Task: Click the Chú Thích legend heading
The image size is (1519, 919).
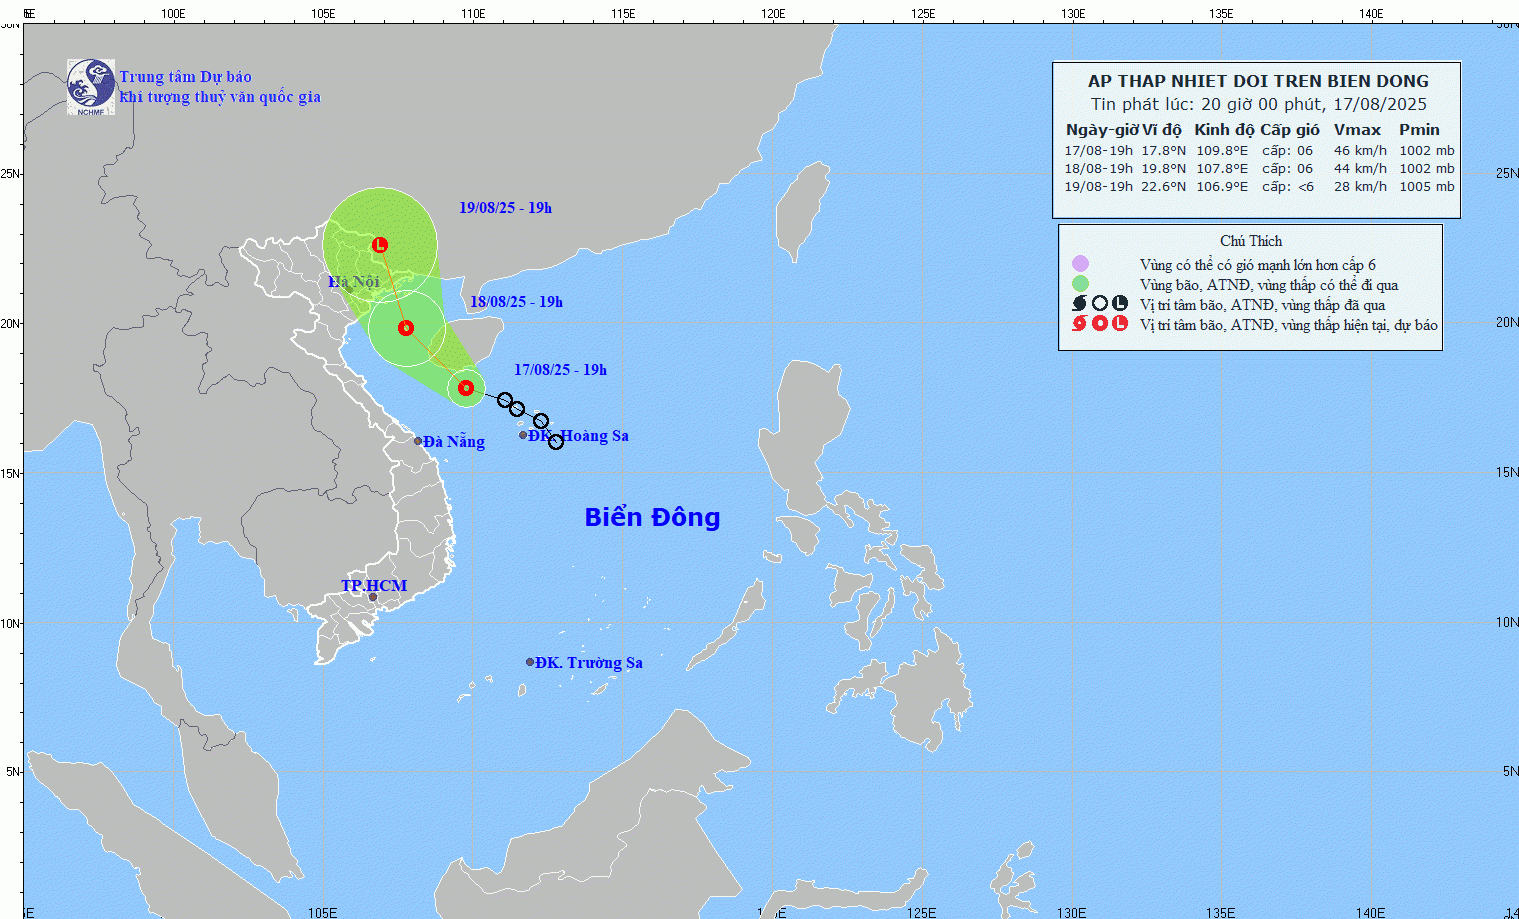Action: tap(1250, 241)
